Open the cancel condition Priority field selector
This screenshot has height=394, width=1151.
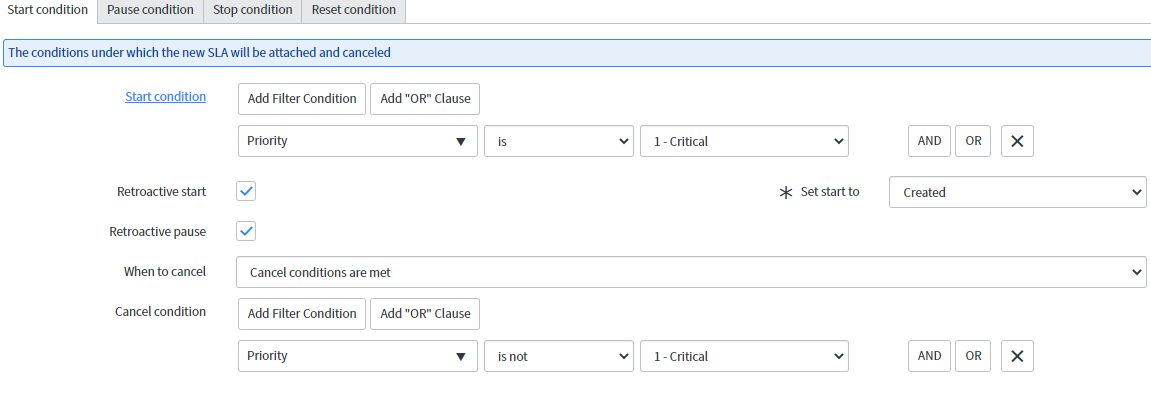(x=357, y=356)
